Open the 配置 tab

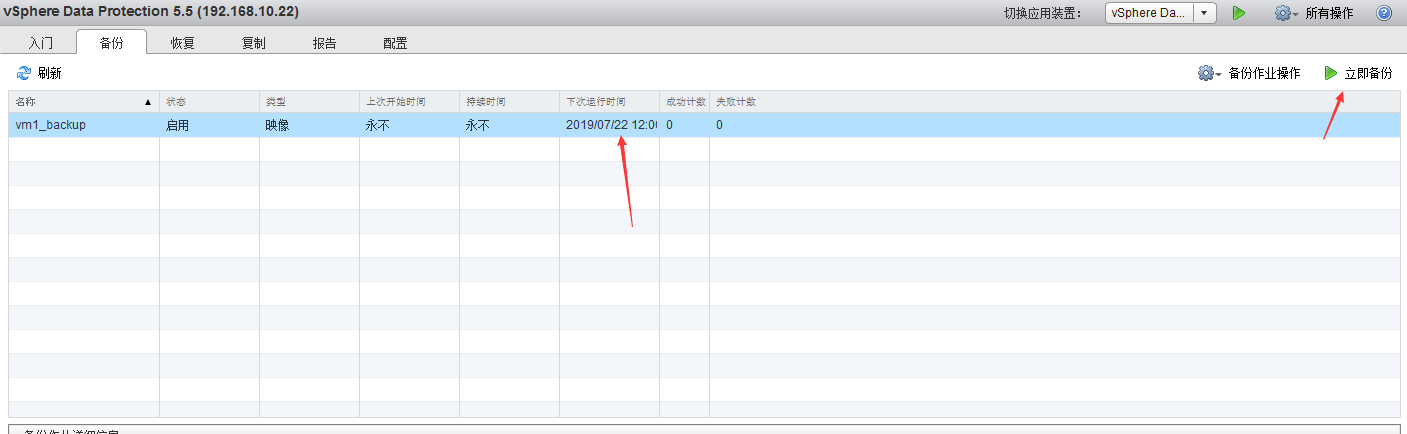[395, 43]
